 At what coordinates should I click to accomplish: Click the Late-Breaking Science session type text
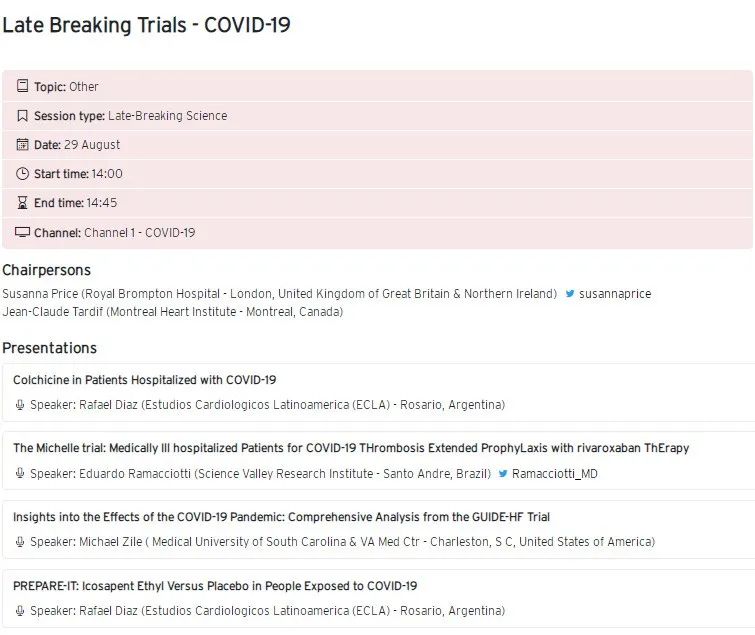tap(167, 116)
